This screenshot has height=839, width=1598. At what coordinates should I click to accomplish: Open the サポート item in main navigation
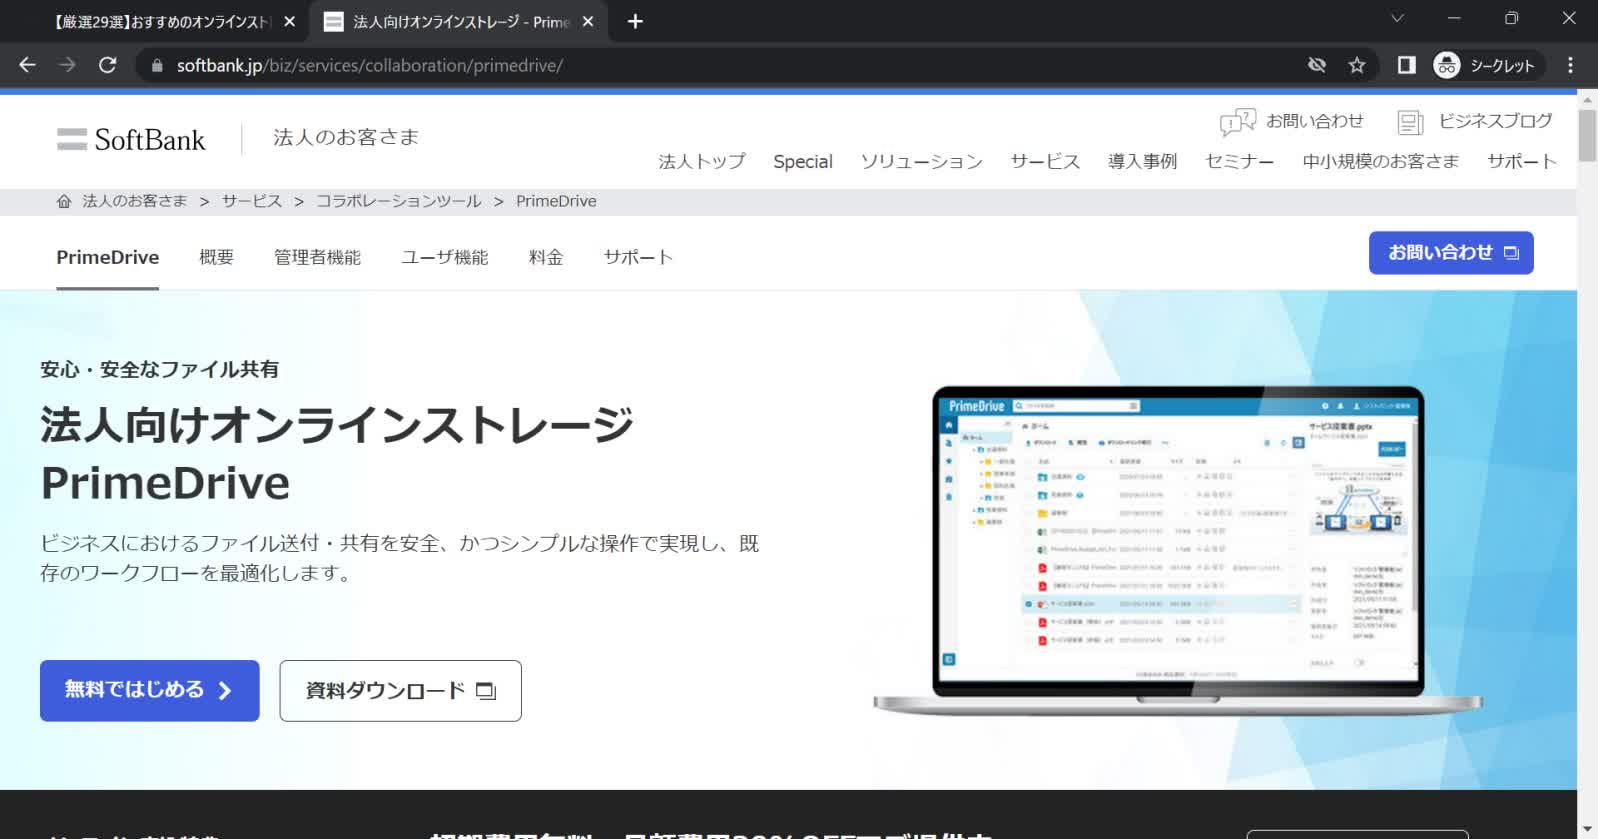pos(1522,161)
